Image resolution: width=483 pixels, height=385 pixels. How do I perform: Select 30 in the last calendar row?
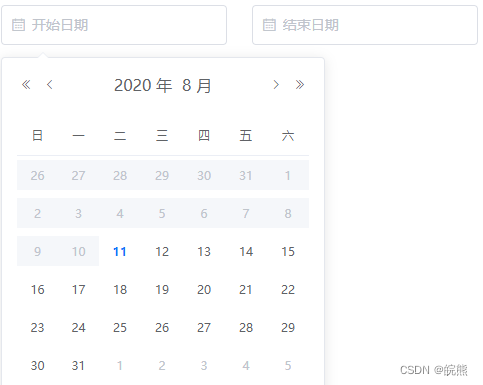click(x=37, y=365)
